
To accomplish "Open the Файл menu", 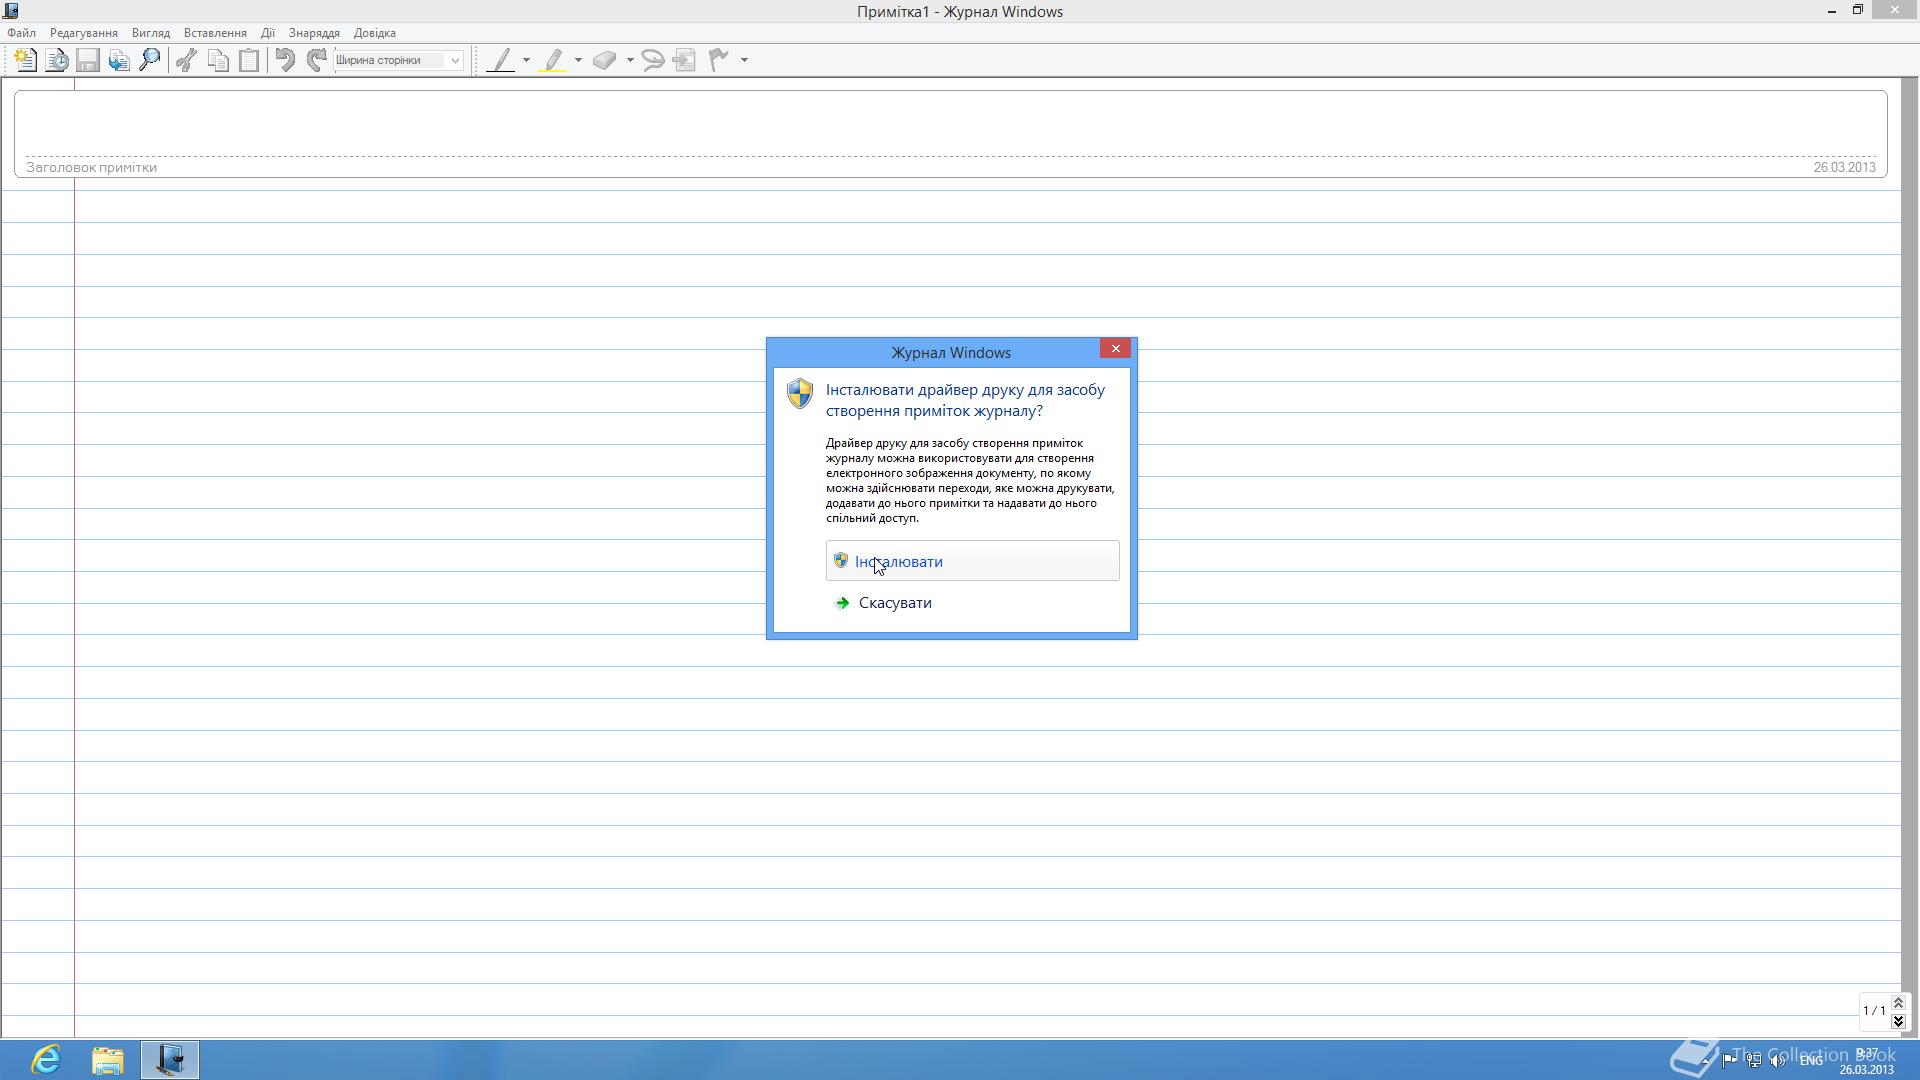I will (21, 33).
